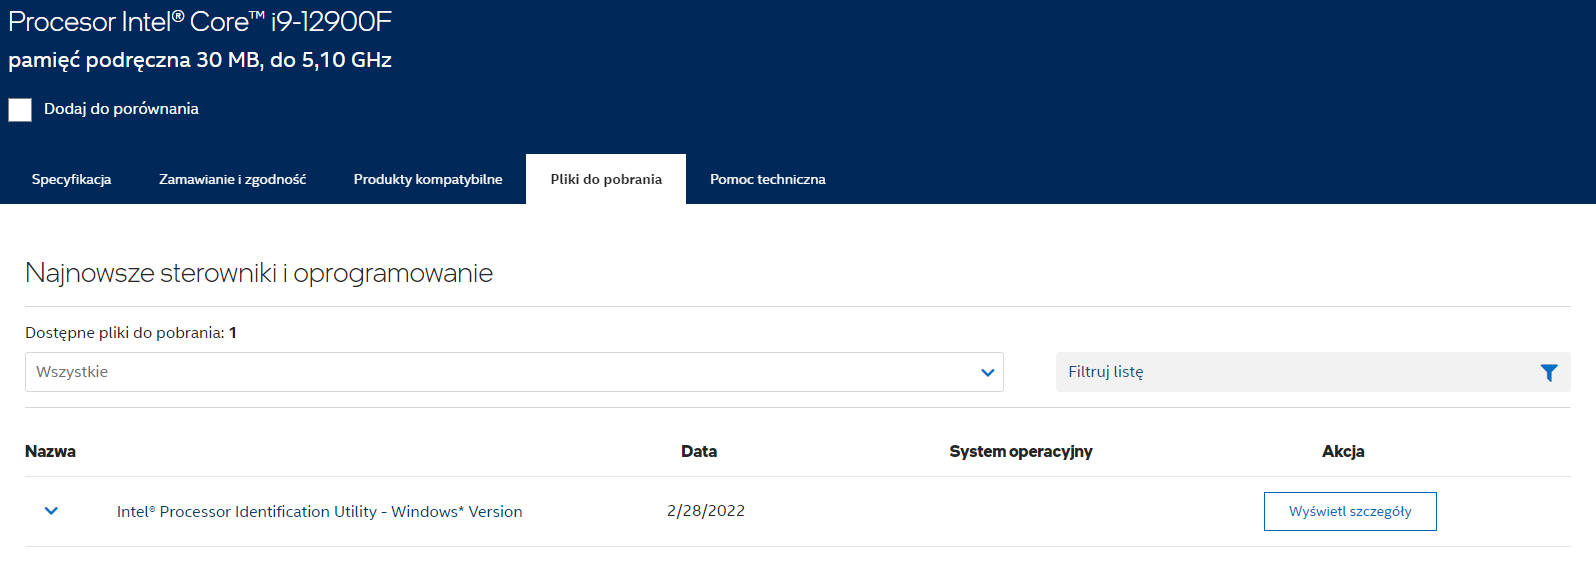Go to the Produkty kompatybilne tab

click(428, 179)
